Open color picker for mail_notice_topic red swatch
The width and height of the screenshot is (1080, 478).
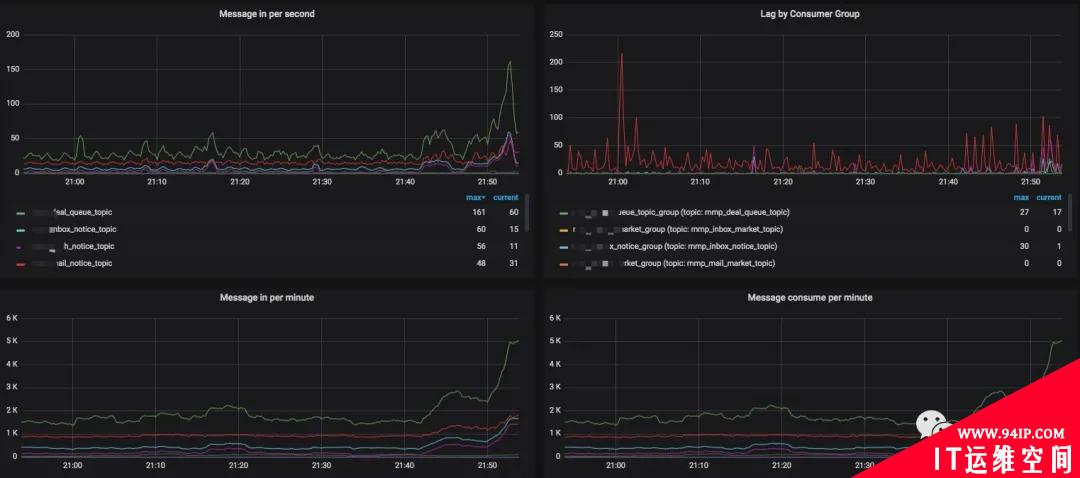tap(21, 264)
